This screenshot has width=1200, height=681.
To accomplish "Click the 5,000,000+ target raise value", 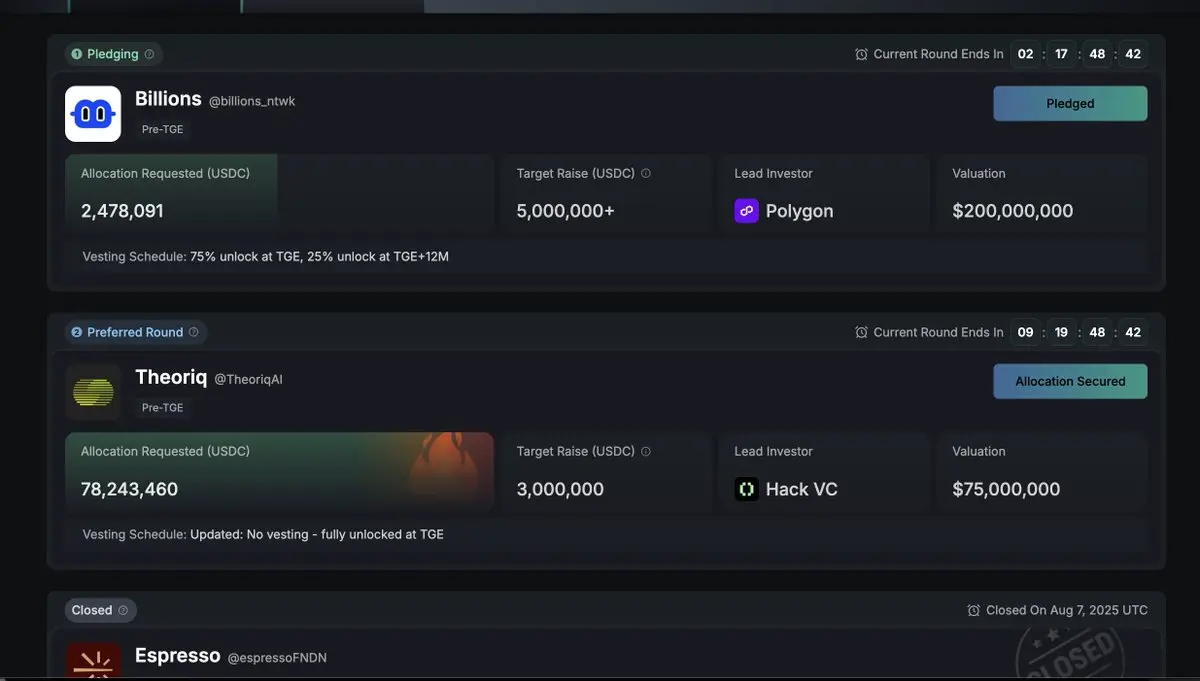I will (566, 211).
